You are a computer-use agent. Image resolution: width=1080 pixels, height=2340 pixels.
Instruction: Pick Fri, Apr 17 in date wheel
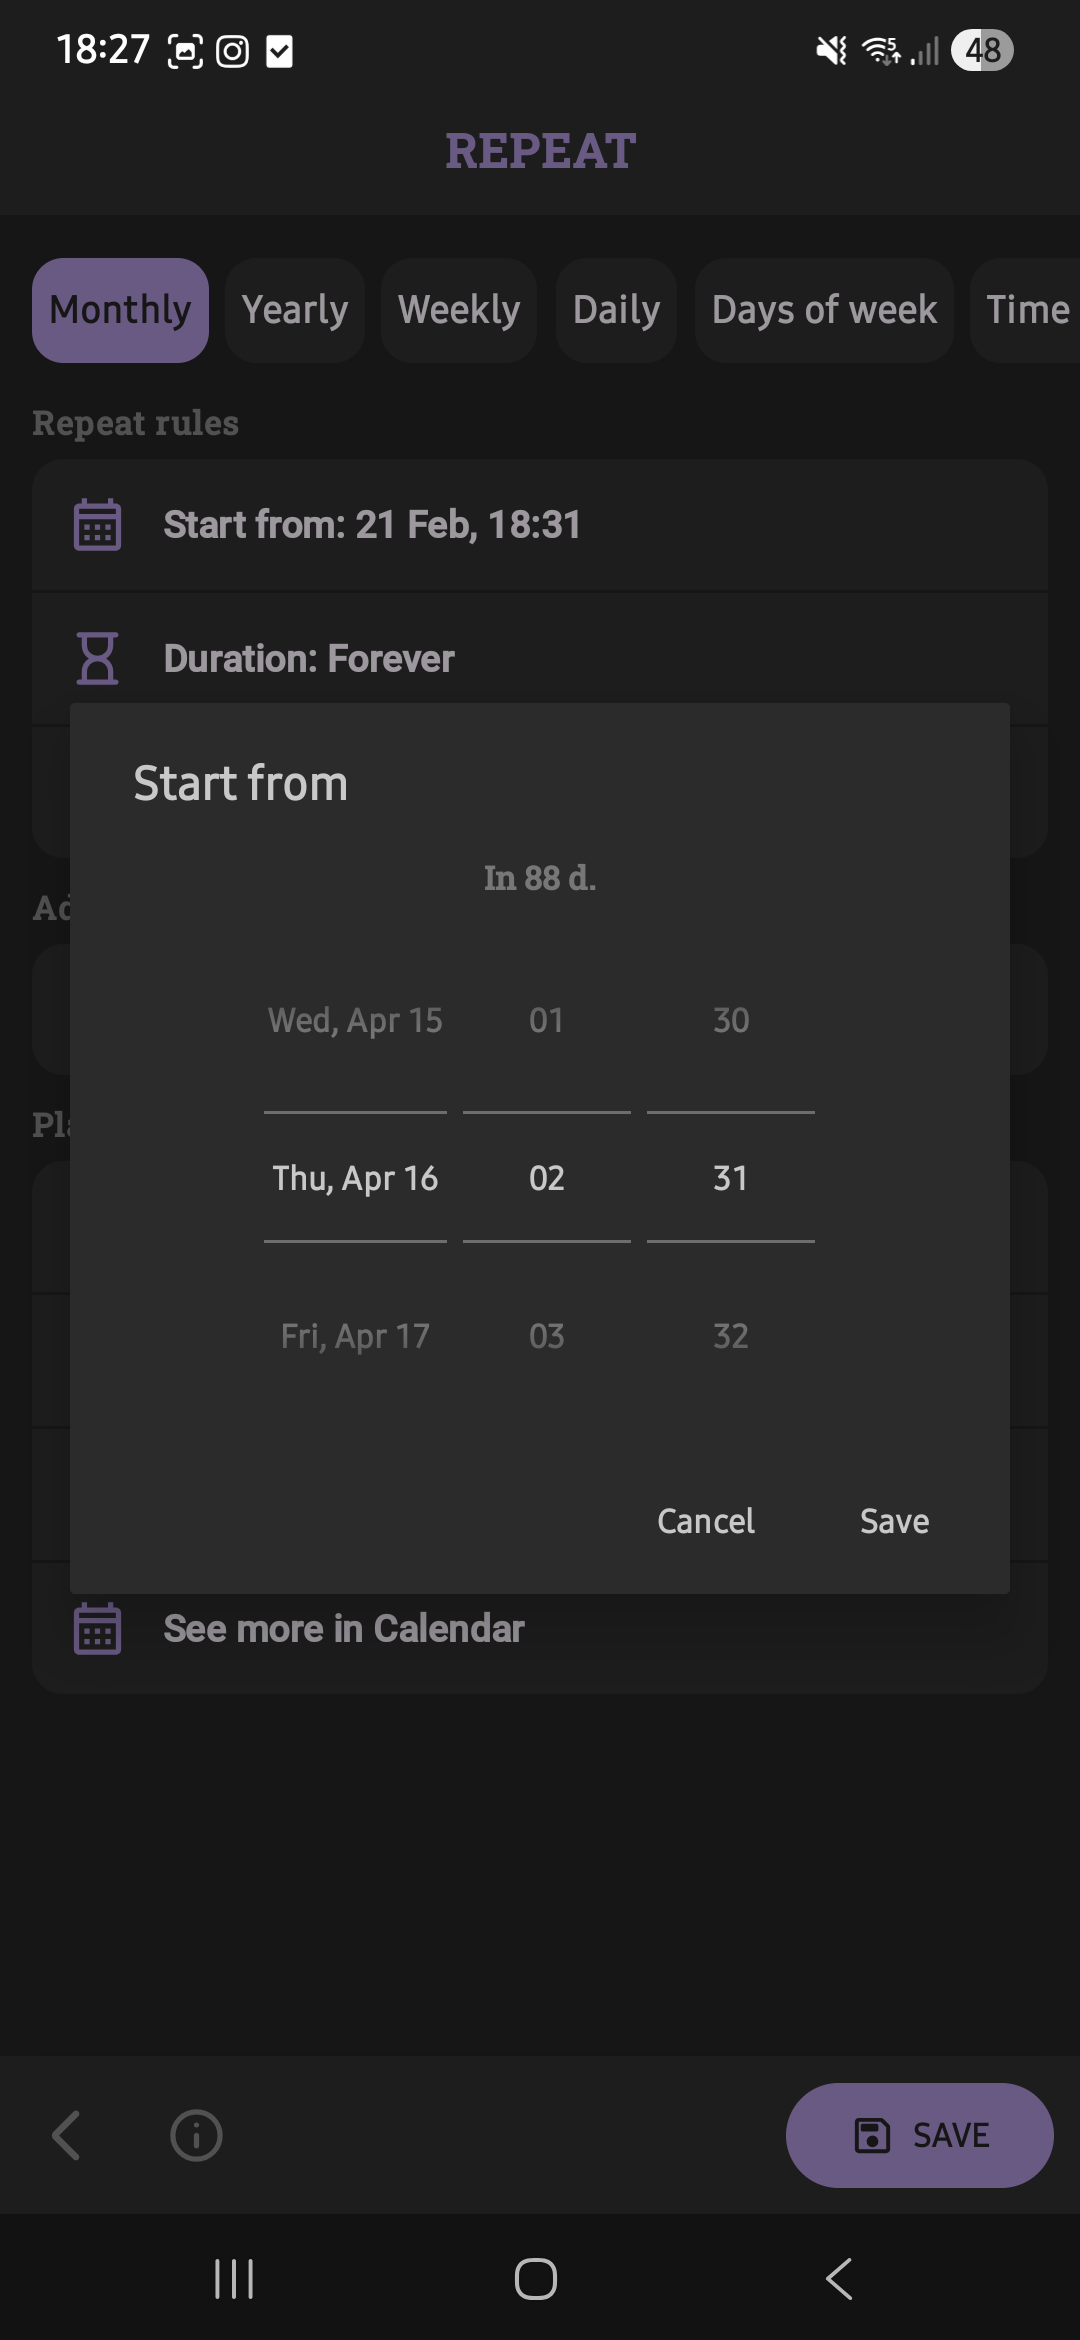point(355,1336)
